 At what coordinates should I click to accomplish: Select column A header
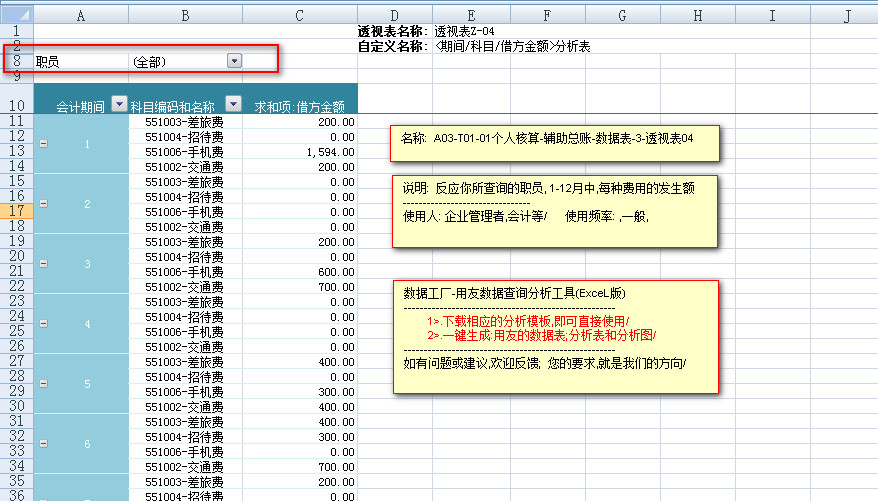pyautogui.click(x=80, y=16)
